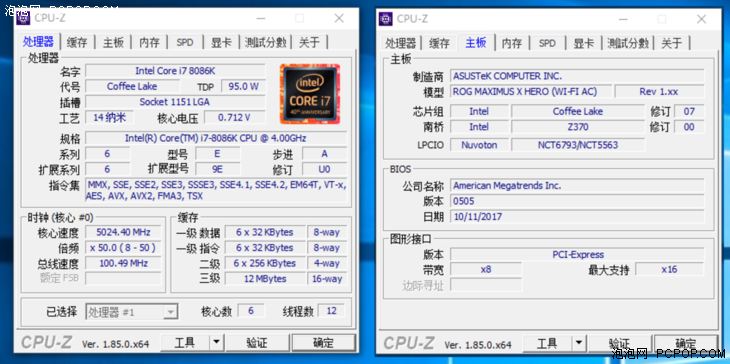Image resolution: width=730 pixels, height=364 pixels.
Task: Click the PCI-Express graphics interface version field
Action: pos(577,255)
